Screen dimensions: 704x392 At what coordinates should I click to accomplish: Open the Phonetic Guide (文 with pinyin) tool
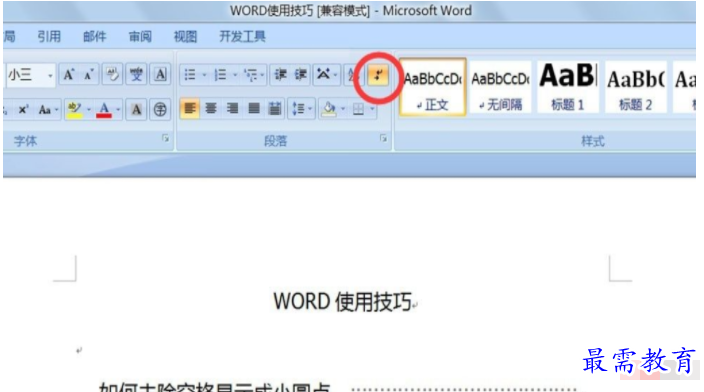(x=136, y=75)
